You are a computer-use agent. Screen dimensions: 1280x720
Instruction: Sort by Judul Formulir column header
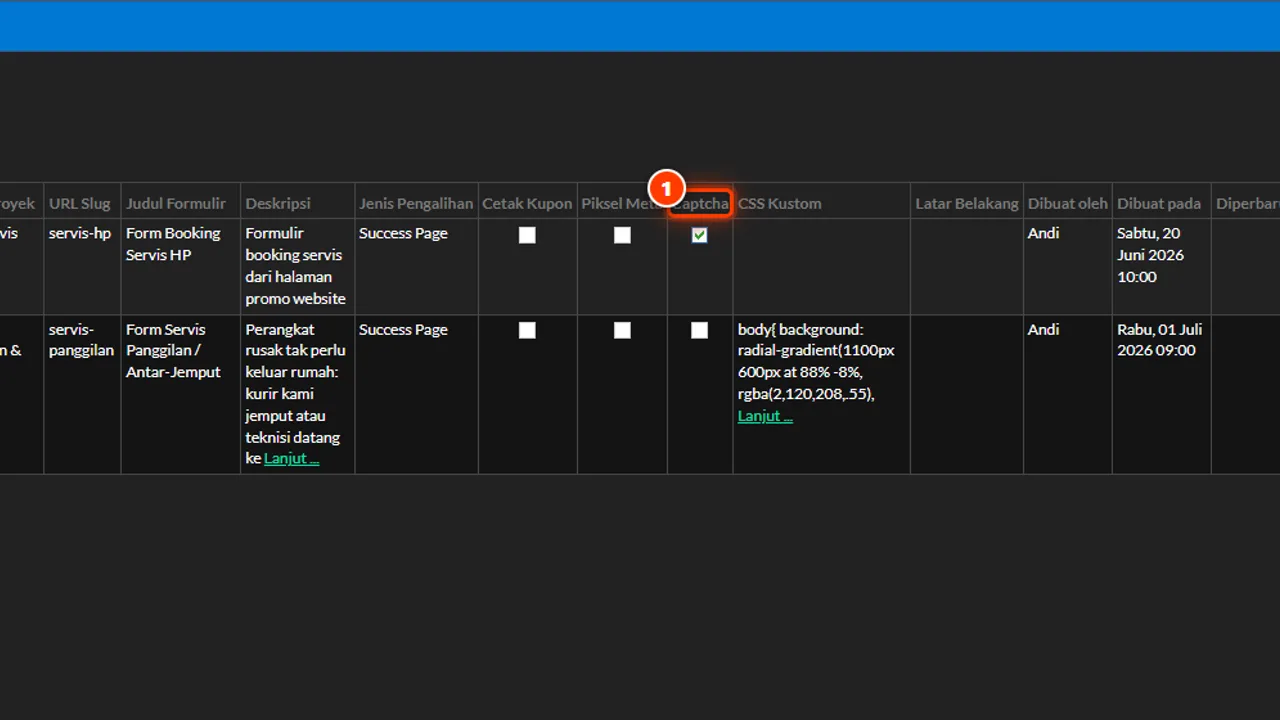pos(176,203)
